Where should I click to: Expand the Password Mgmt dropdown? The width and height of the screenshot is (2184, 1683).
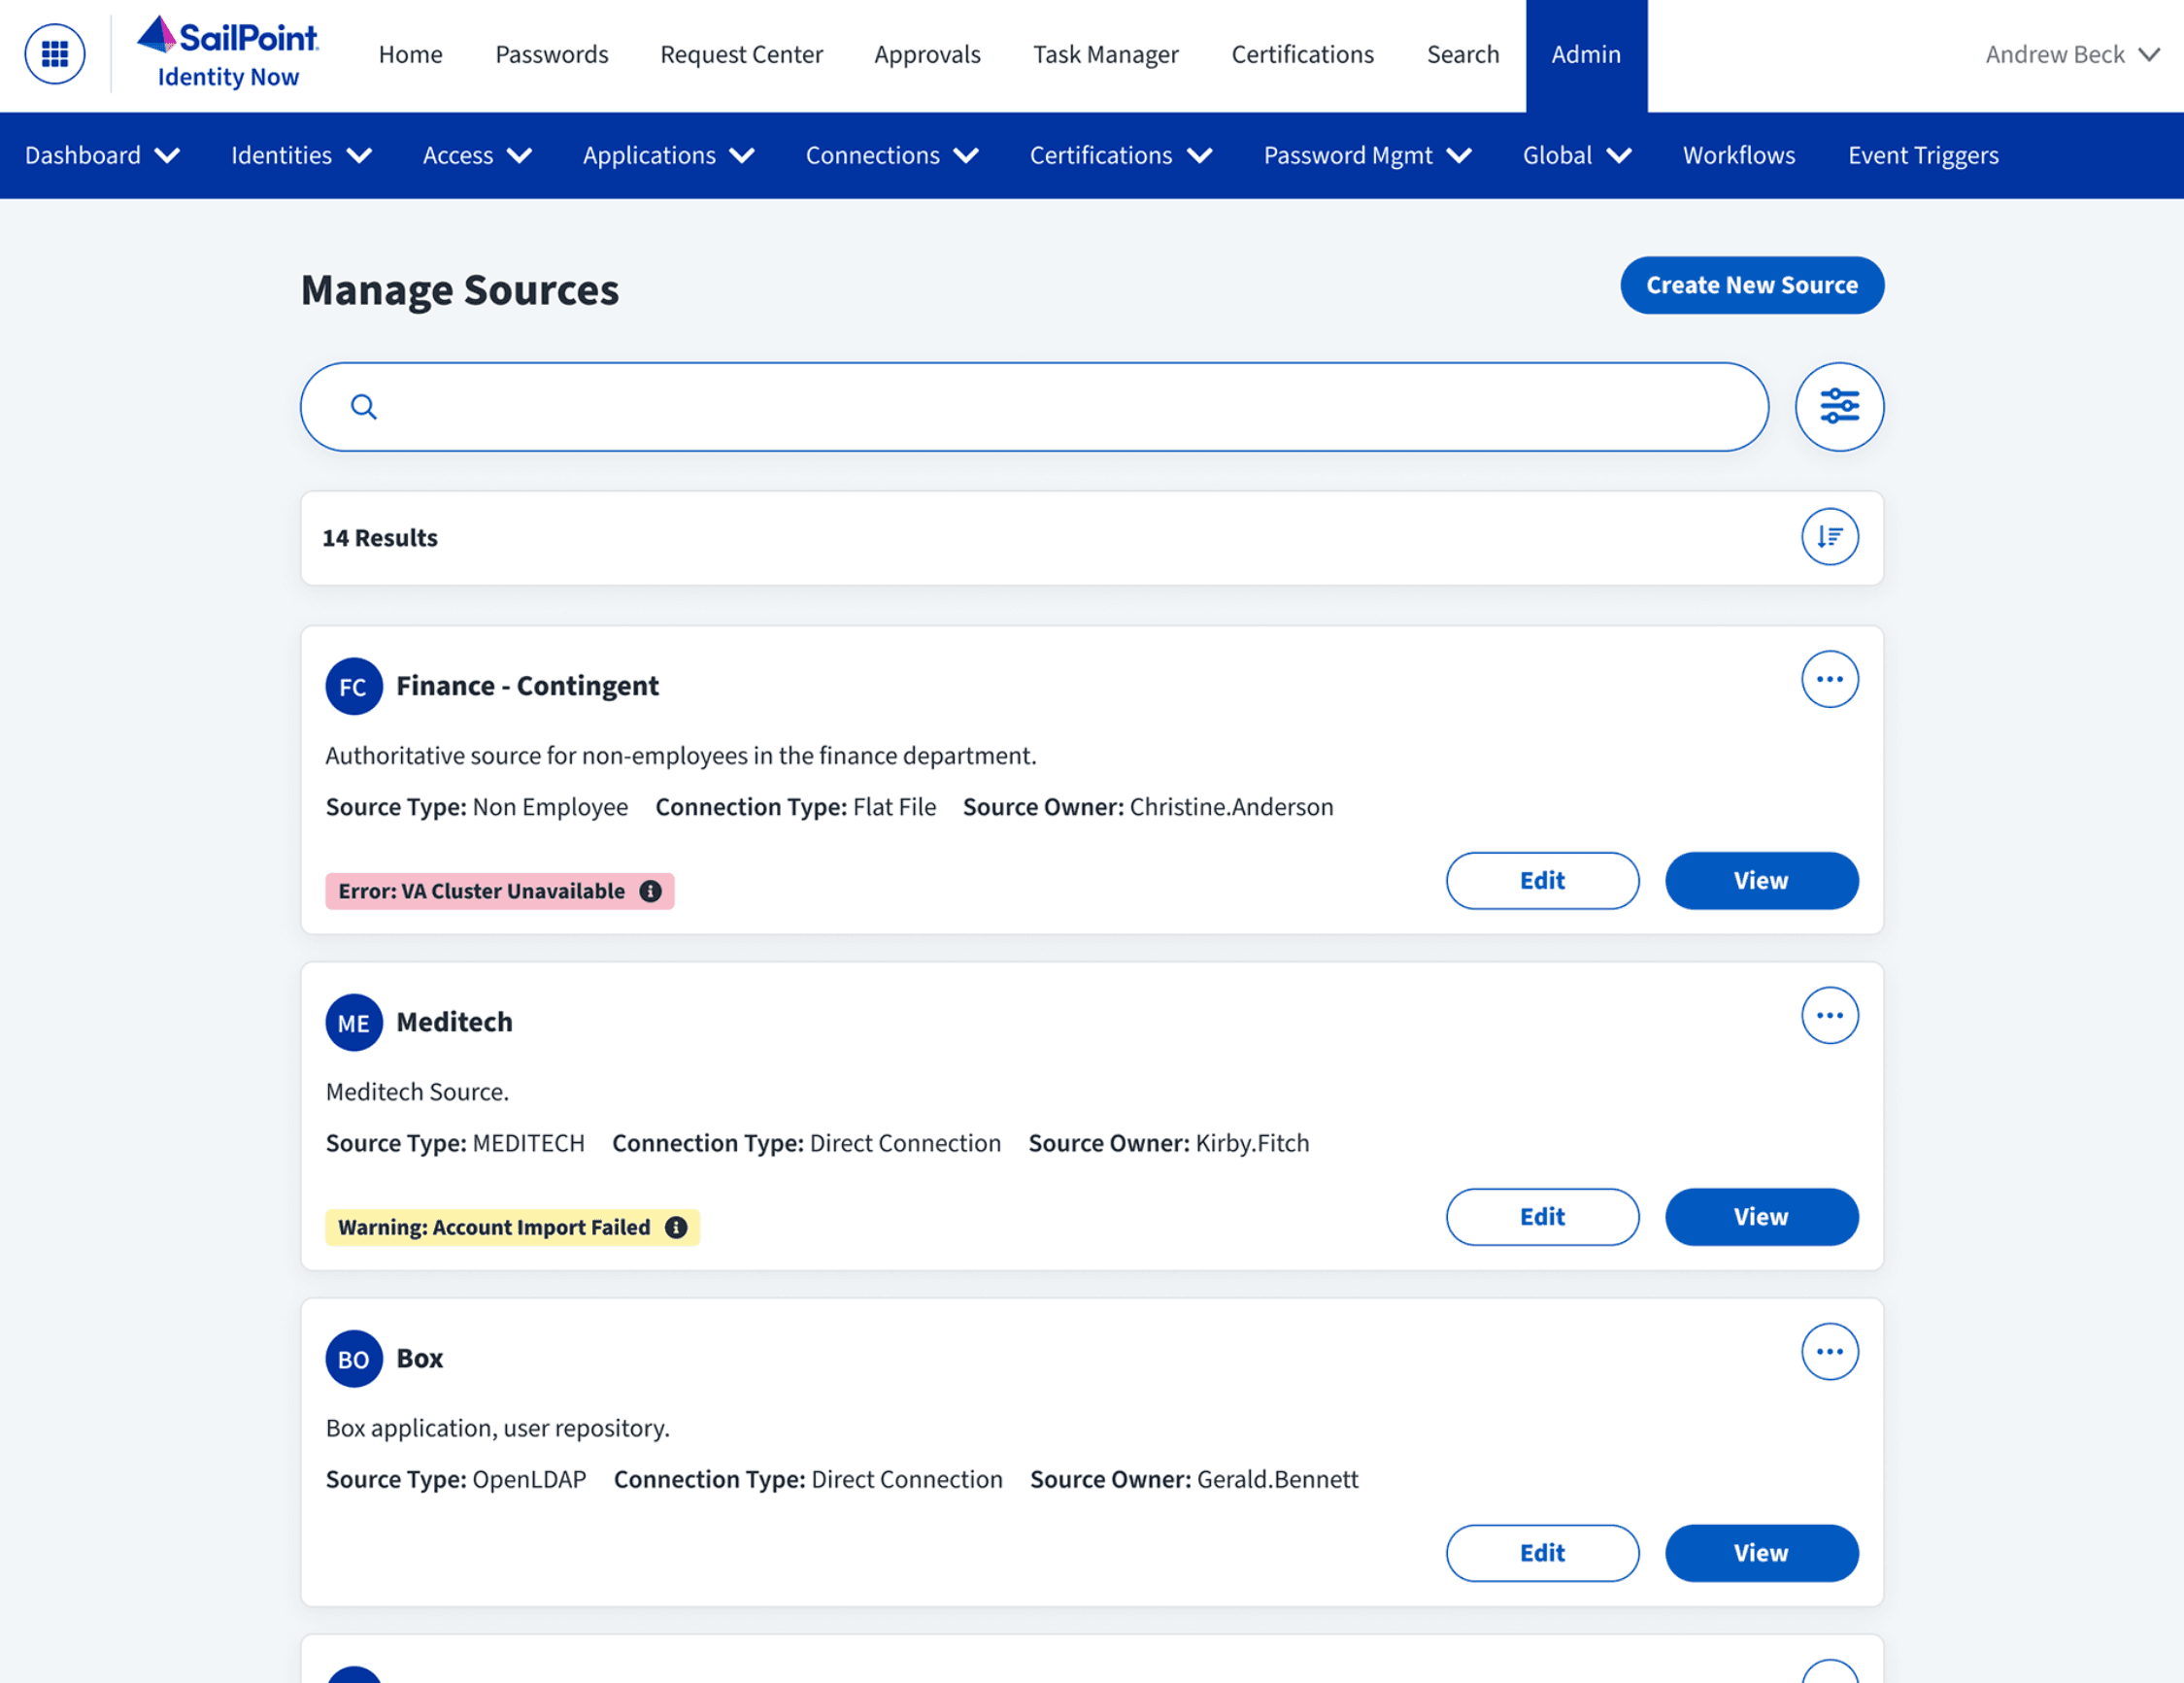[x=1366, y=156]
